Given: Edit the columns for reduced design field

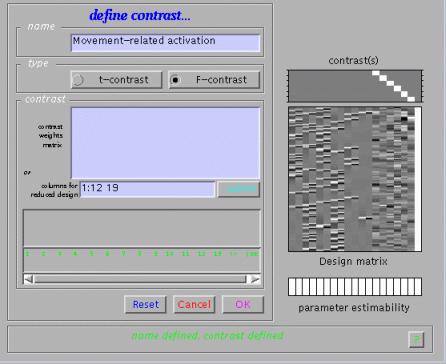Looking at the screenshot, I should [x=148, y=189].
